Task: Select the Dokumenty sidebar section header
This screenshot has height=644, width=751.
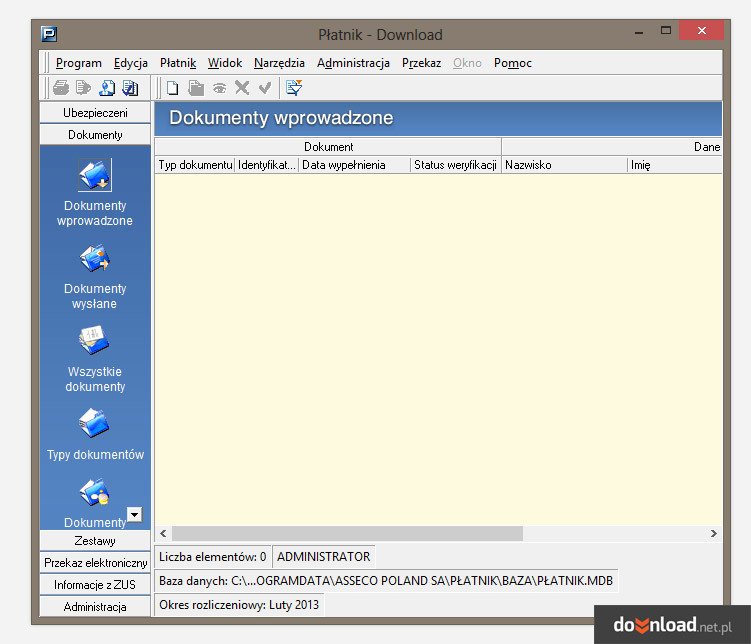Action: click(x=95, y=135)
